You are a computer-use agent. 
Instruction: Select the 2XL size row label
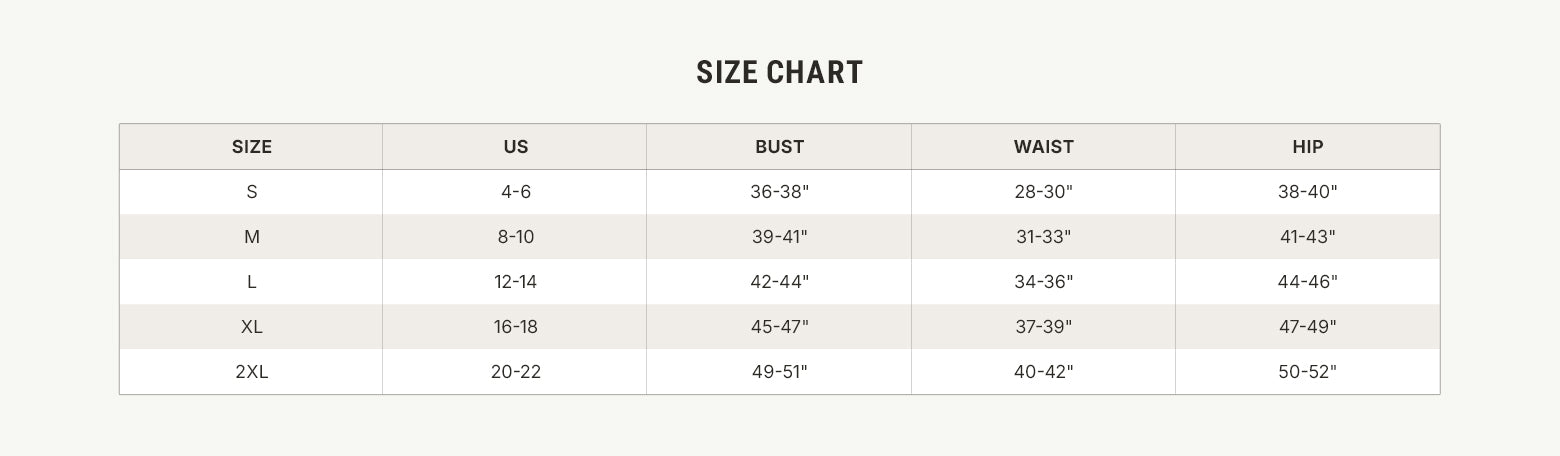pos(252,372)
